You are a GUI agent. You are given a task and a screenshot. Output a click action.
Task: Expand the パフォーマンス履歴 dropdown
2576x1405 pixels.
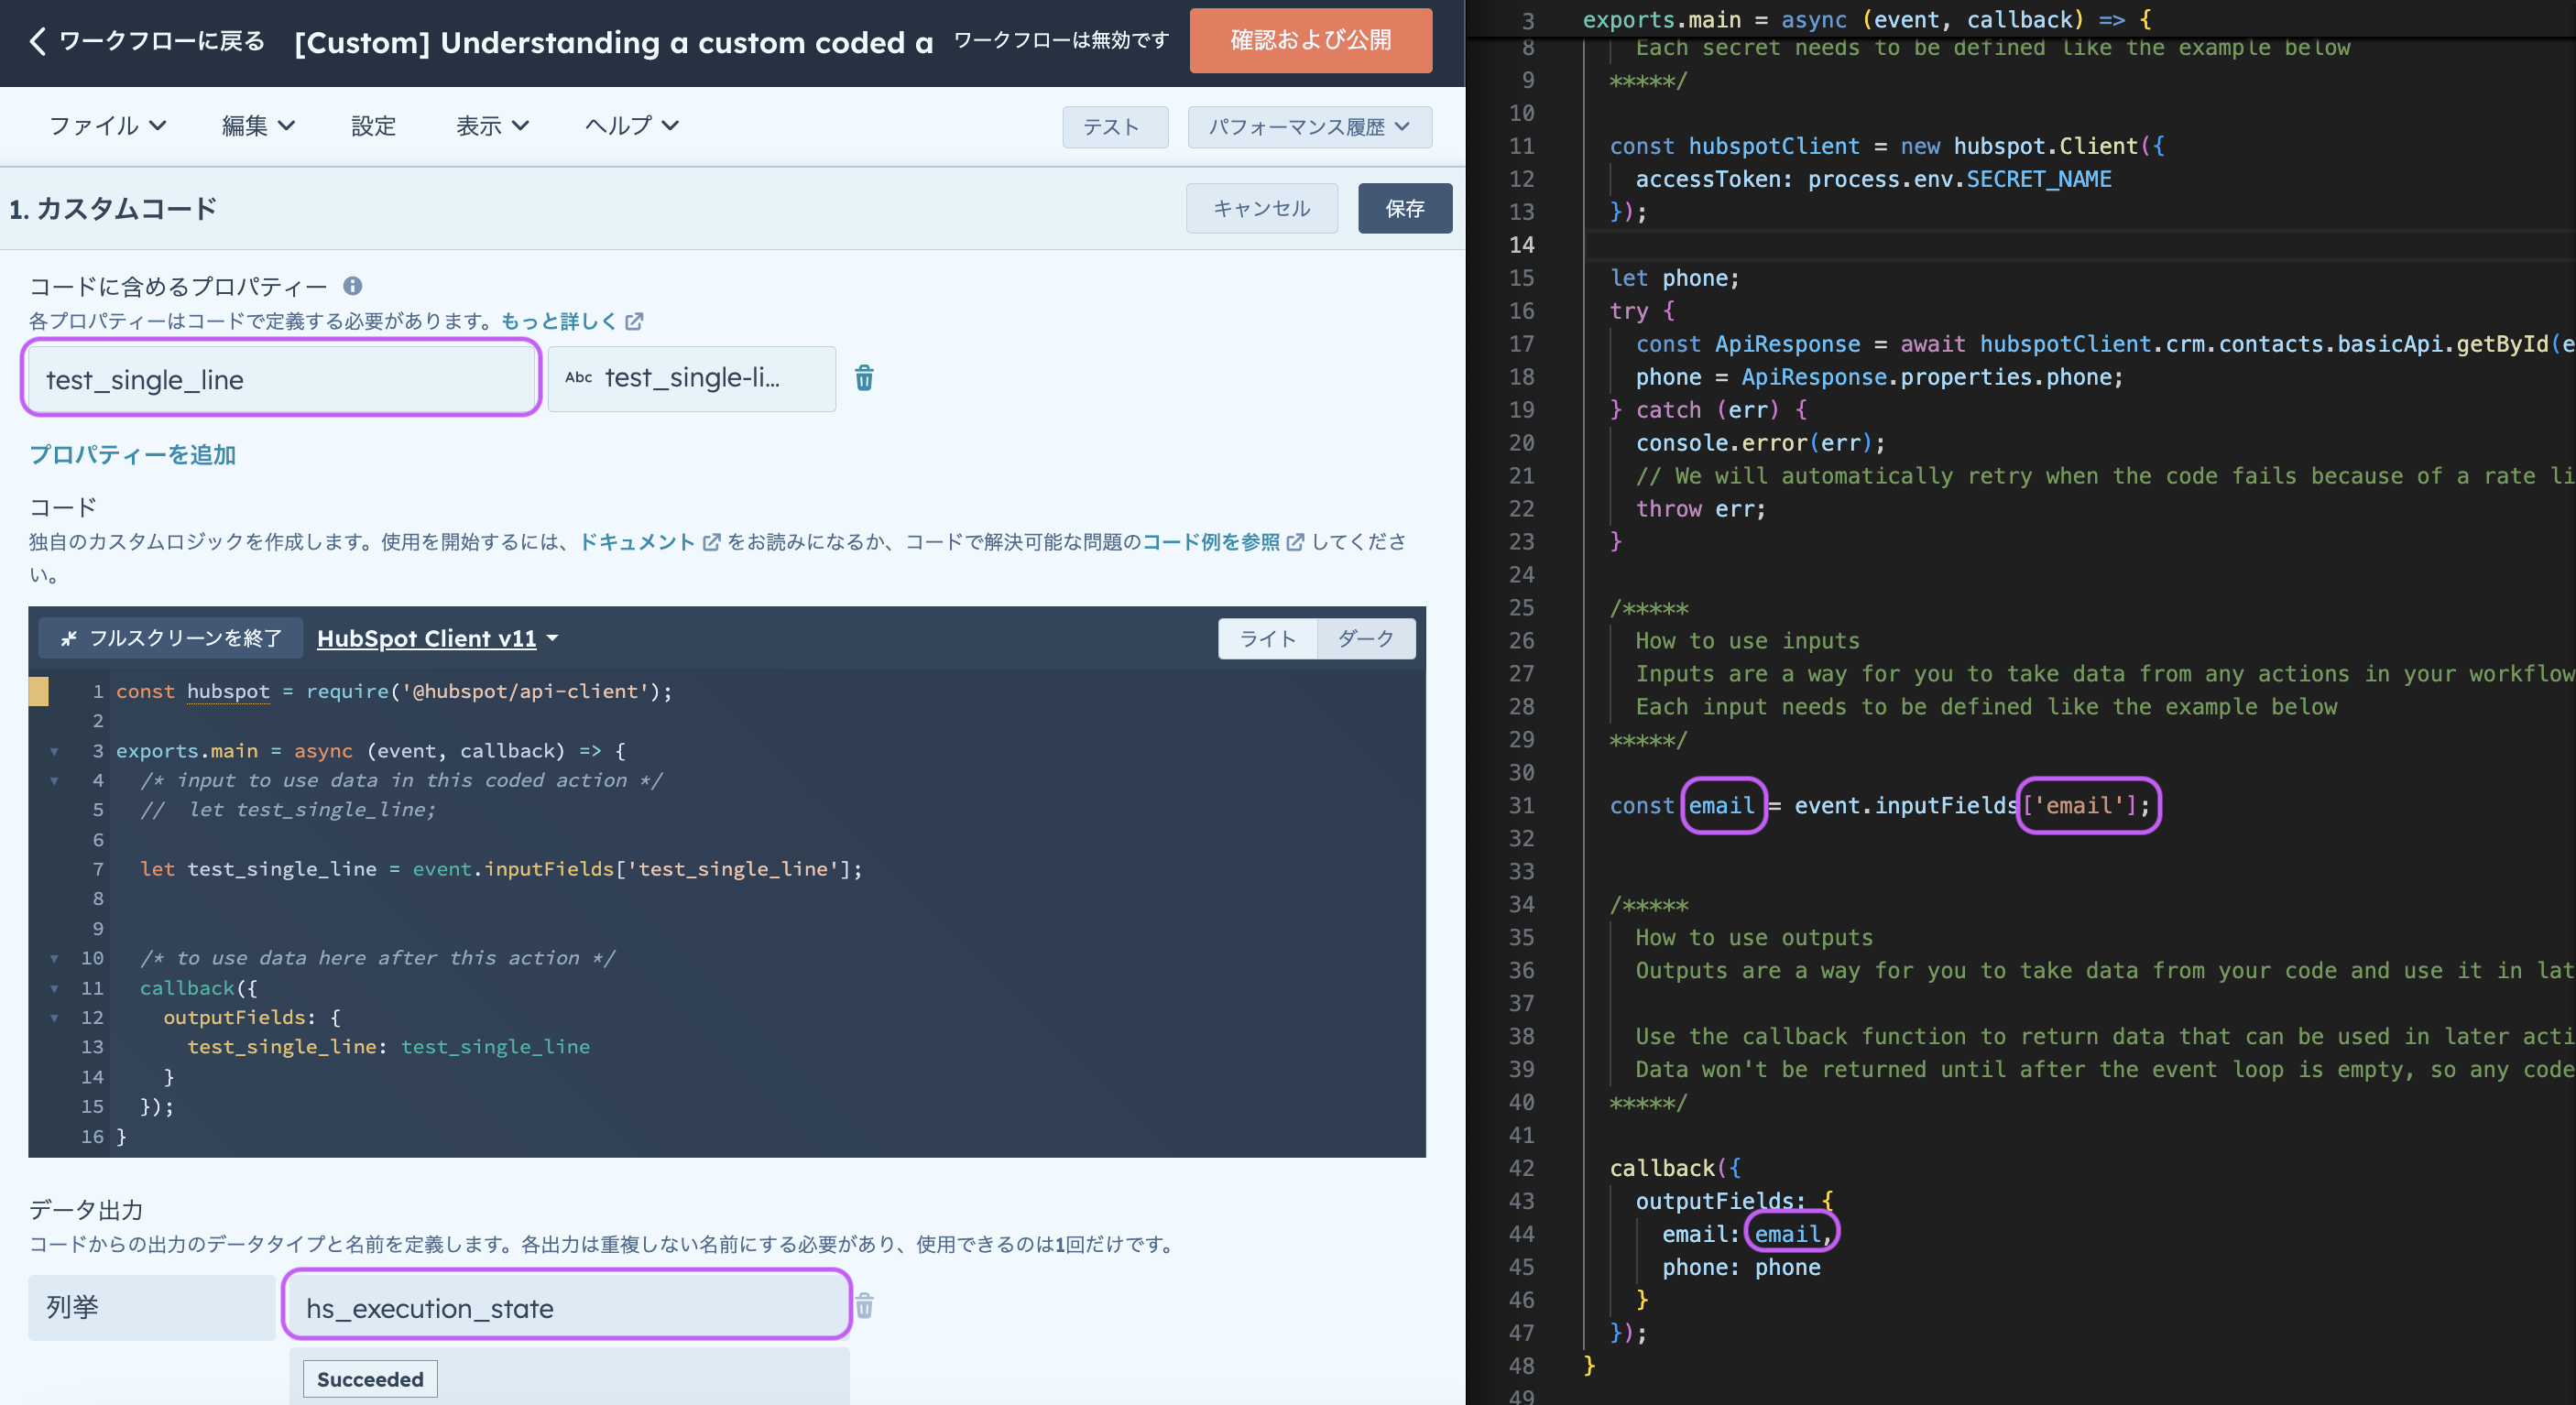[1308, 127]
